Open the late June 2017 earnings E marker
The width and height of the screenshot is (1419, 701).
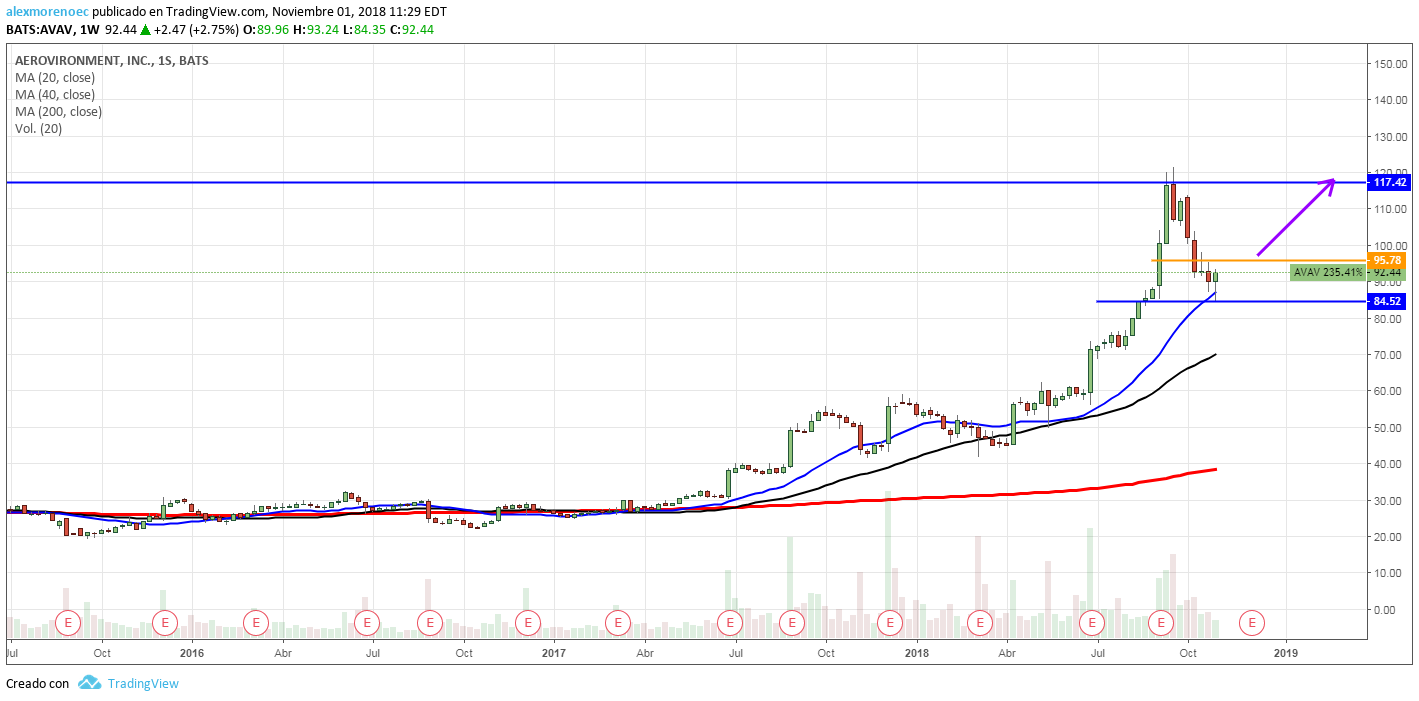731,622
